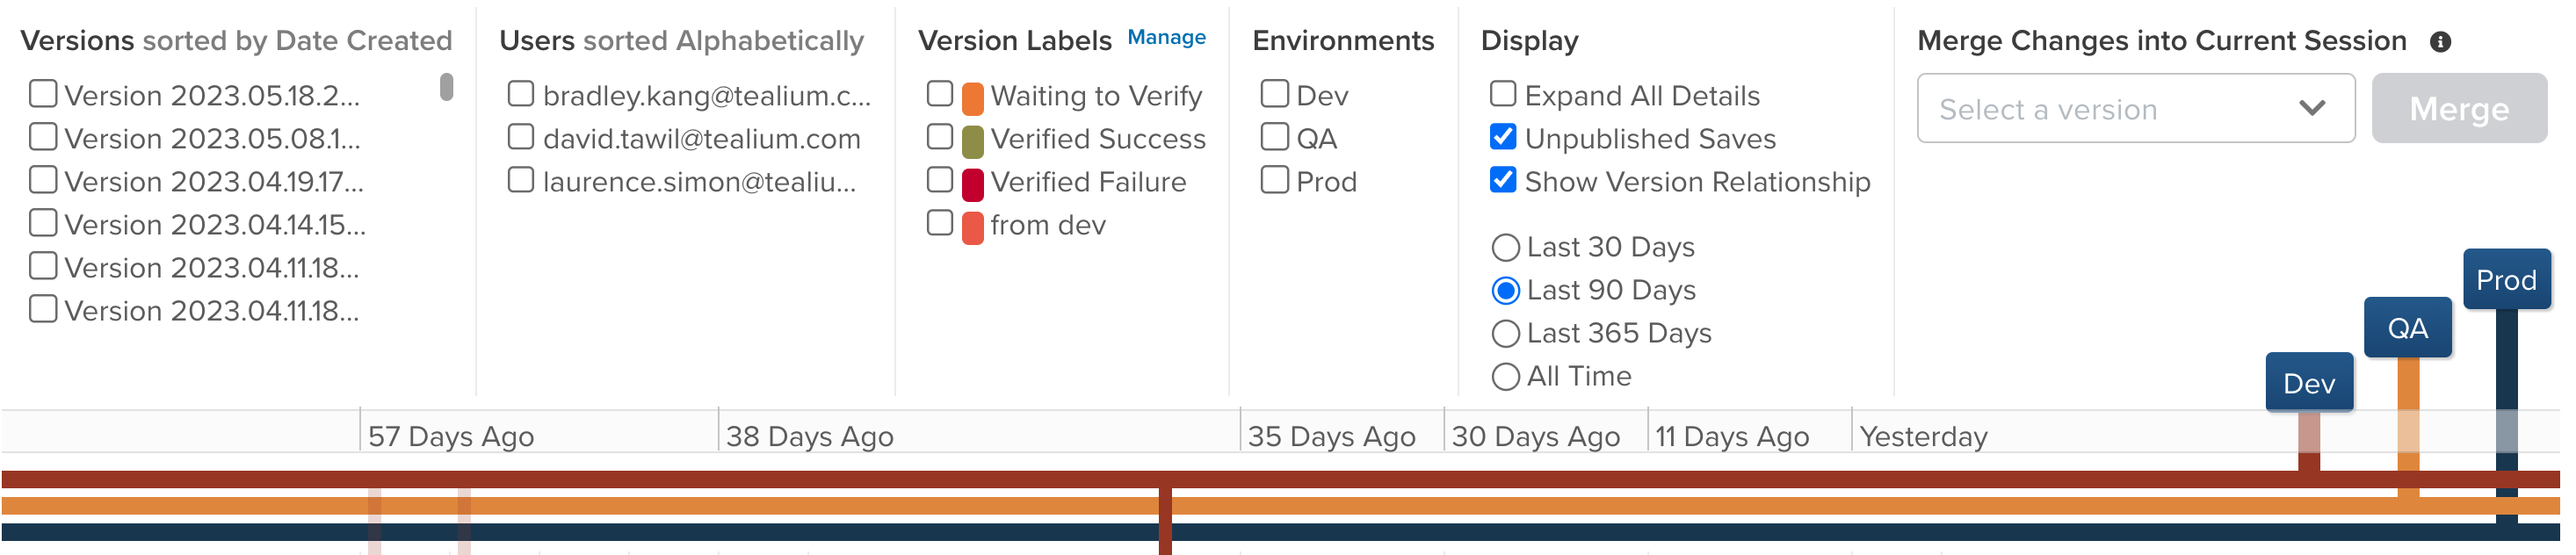Click the info icon beside Merge Changes heading

click(x=2440, y=42)
